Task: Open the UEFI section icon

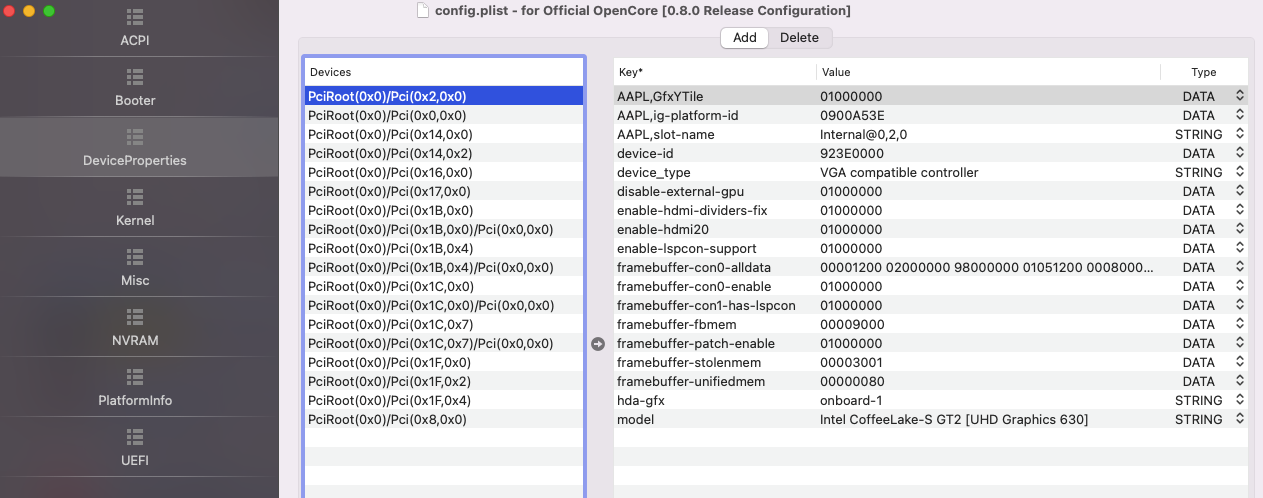Action: click(135, 437)
